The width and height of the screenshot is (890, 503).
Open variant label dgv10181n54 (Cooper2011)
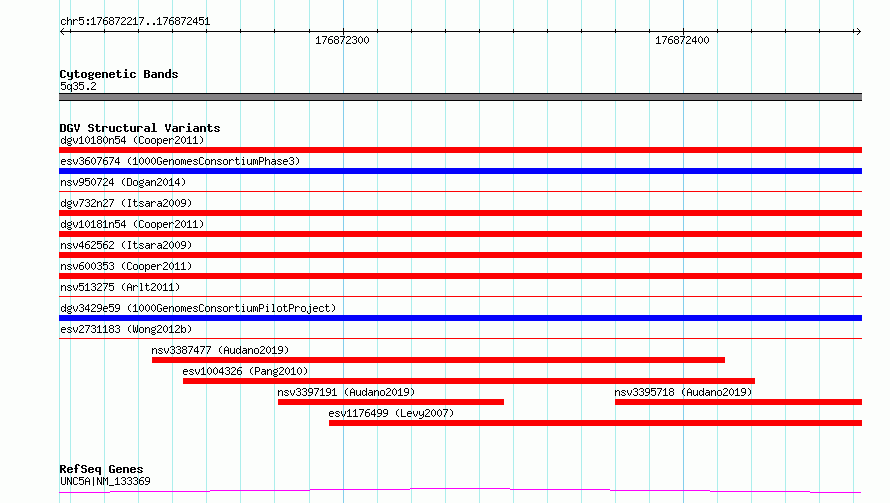pos(132,224)
